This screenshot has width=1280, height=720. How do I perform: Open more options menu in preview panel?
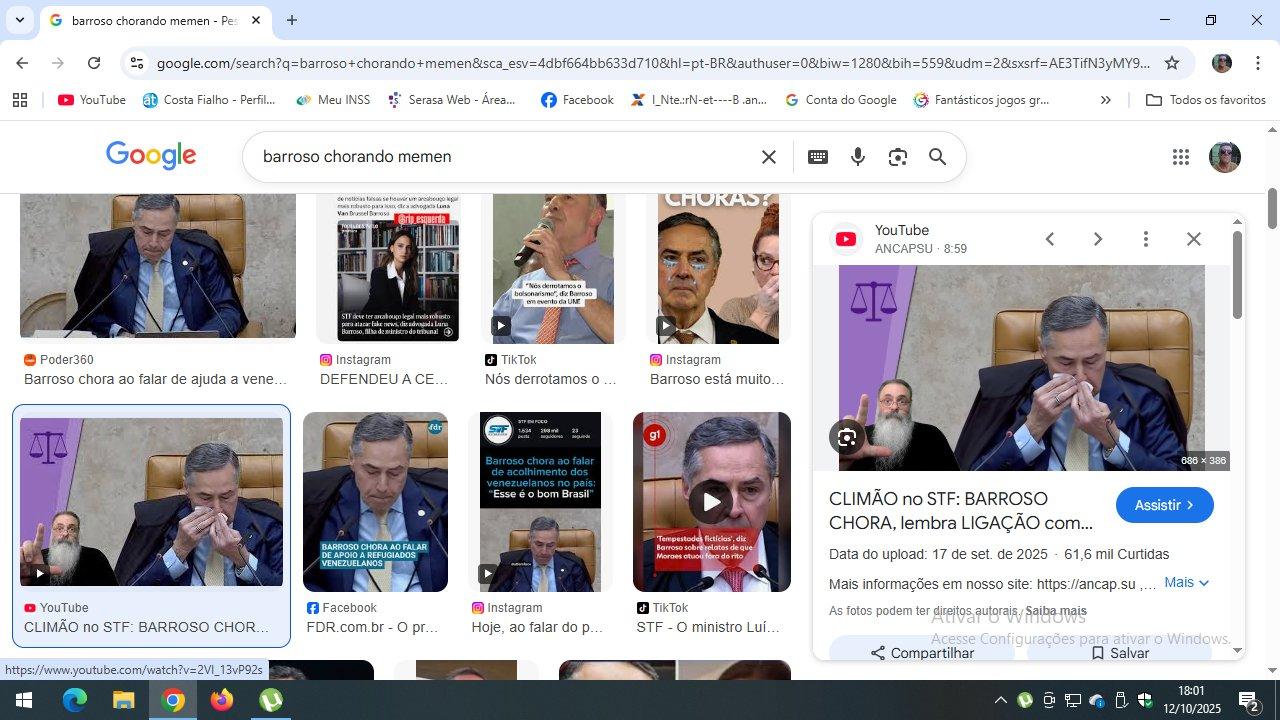click(x=1145, y=239)
